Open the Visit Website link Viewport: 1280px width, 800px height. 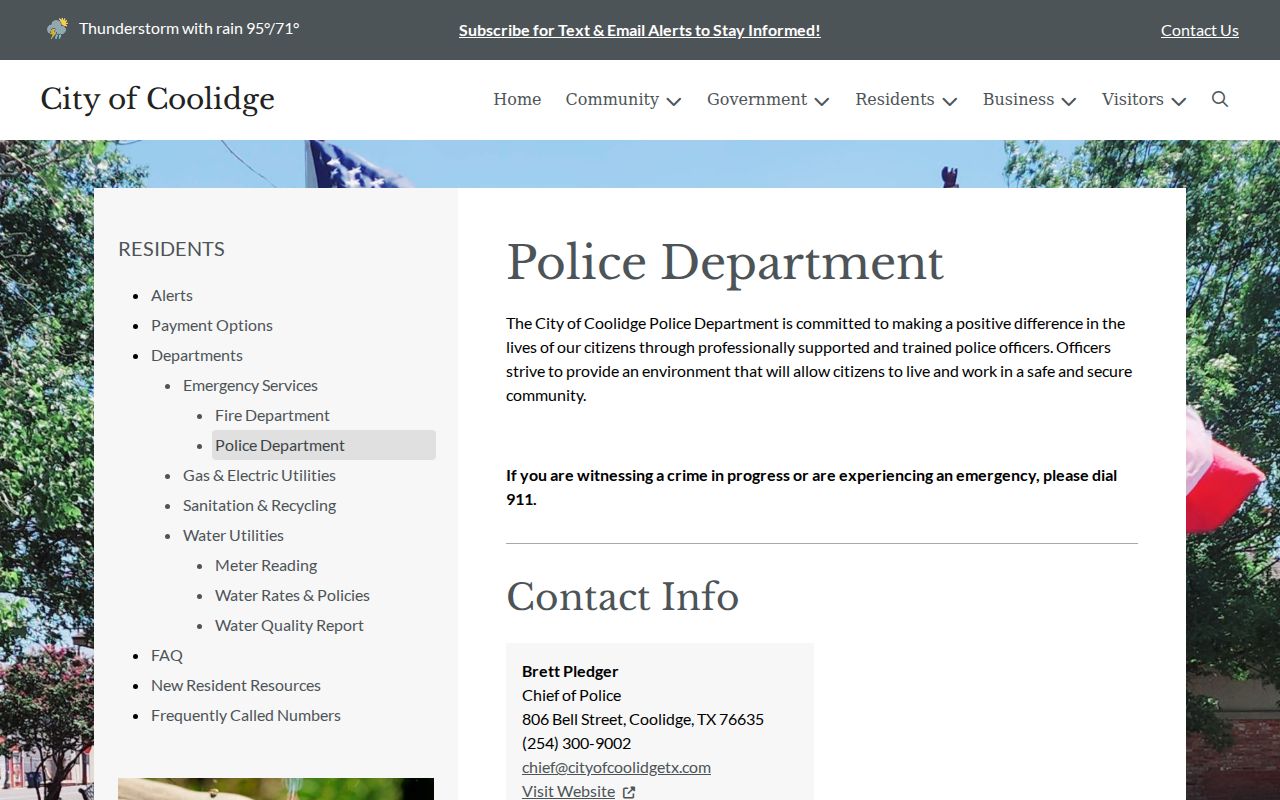tap(568, 791)
